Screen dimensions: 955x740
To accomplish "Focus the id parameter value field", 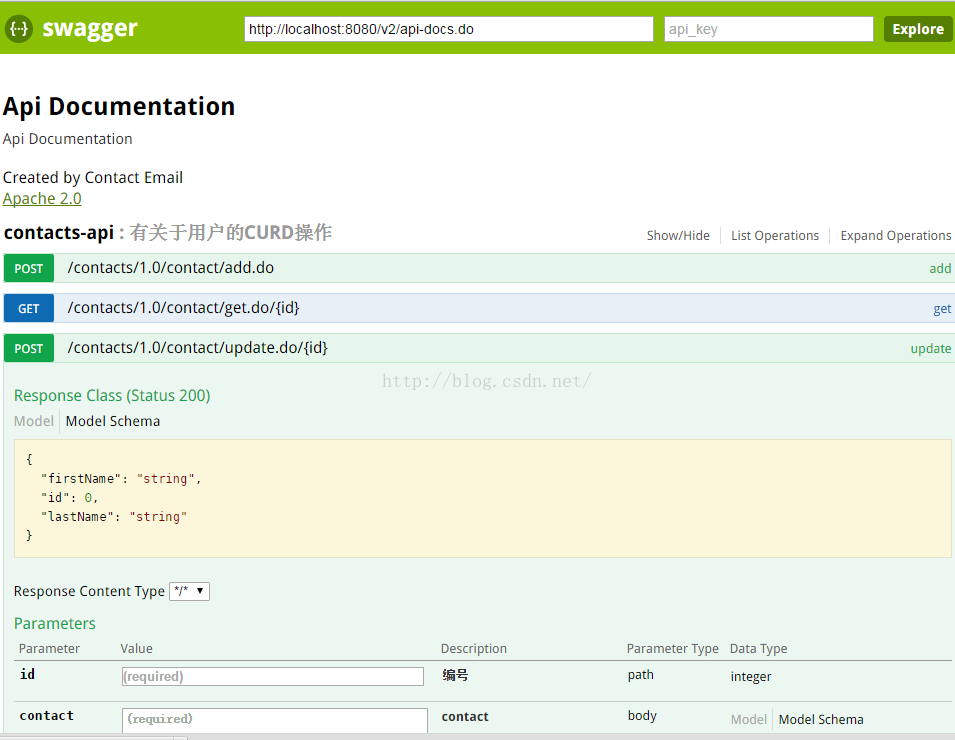I will tap(273, 677).
